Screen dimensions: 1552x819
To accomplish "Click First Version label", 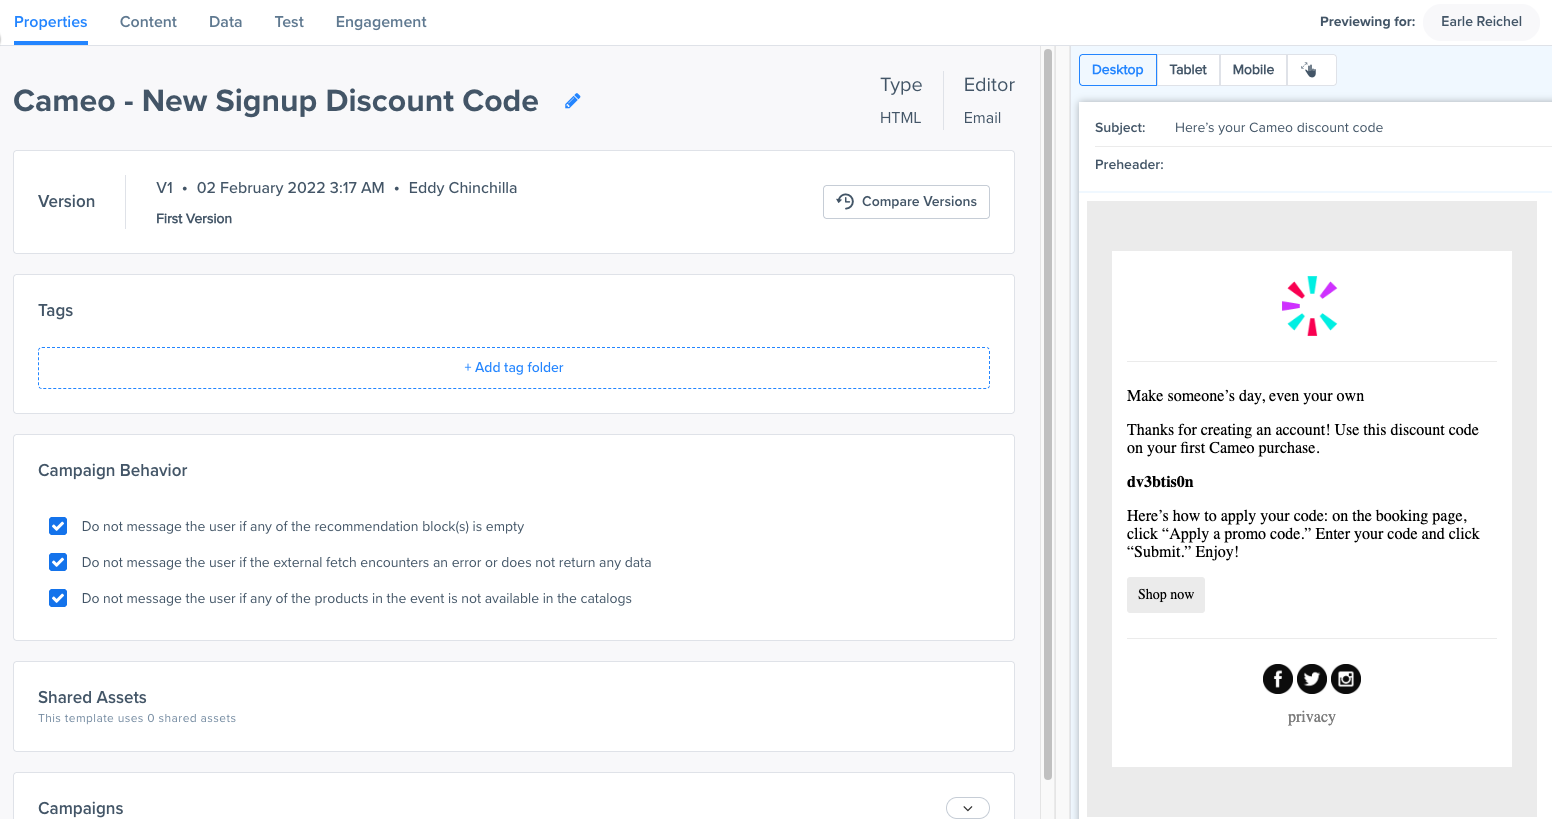I will pos(194,219).
